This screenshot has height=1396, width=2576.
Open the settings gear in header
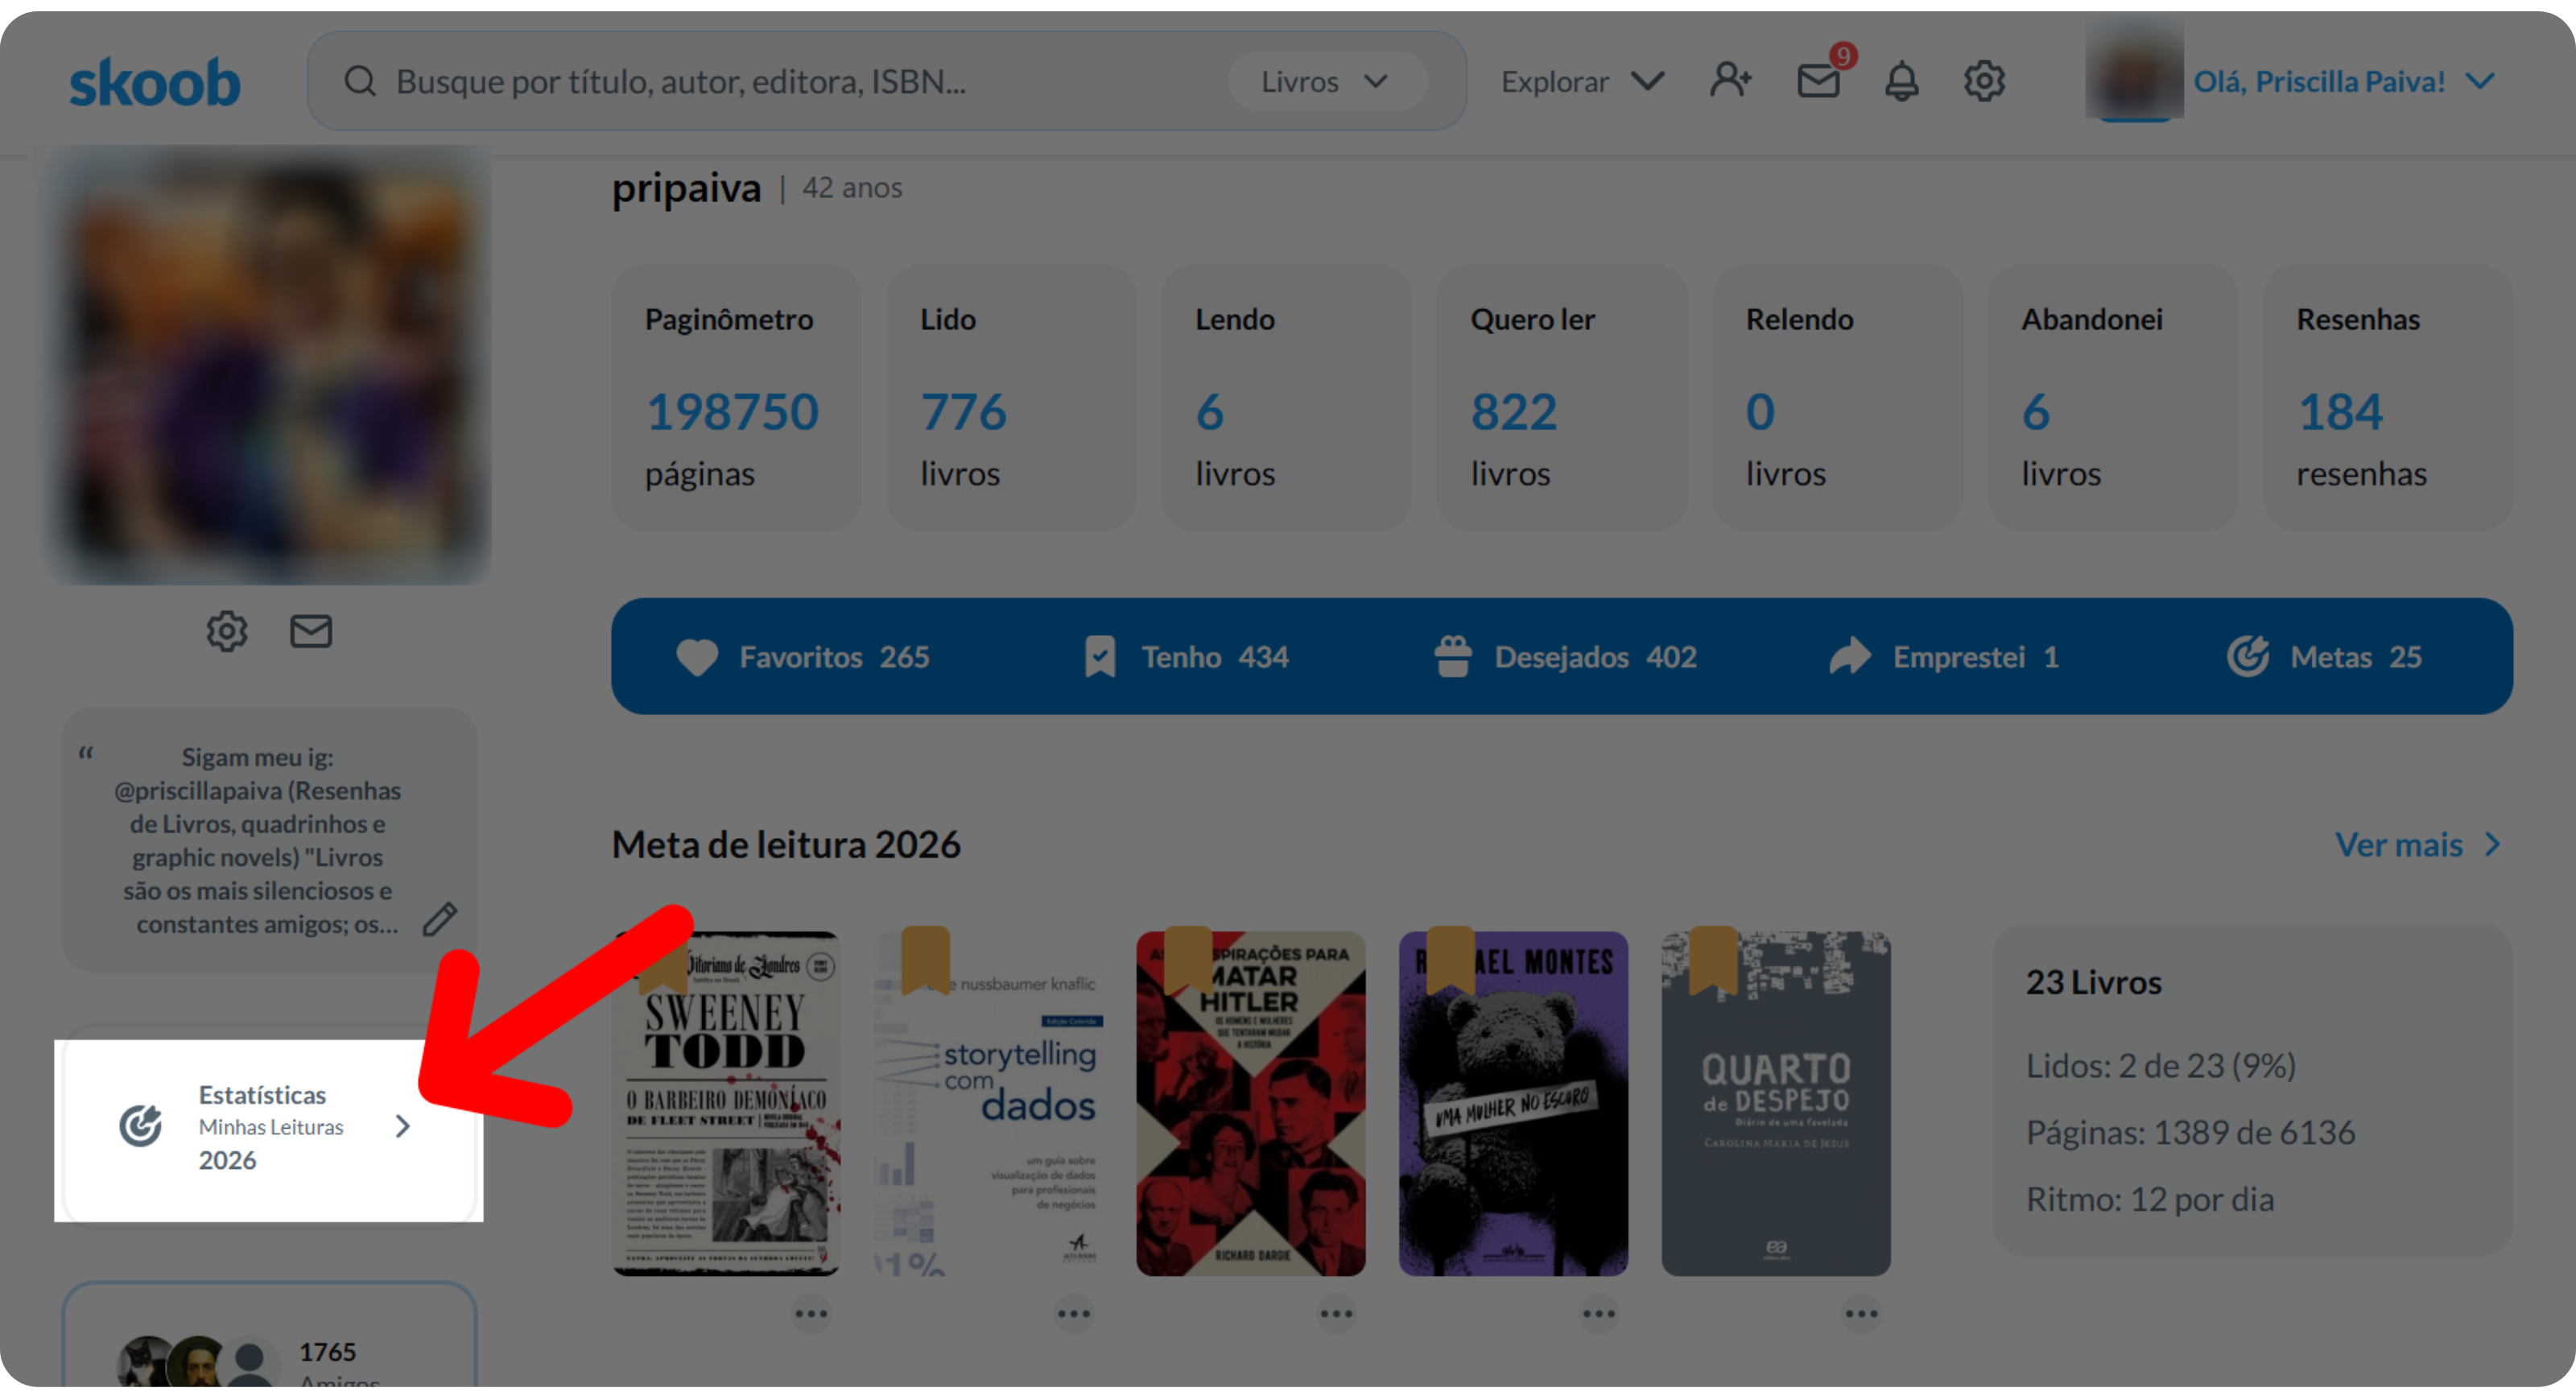coord(1984,81)
